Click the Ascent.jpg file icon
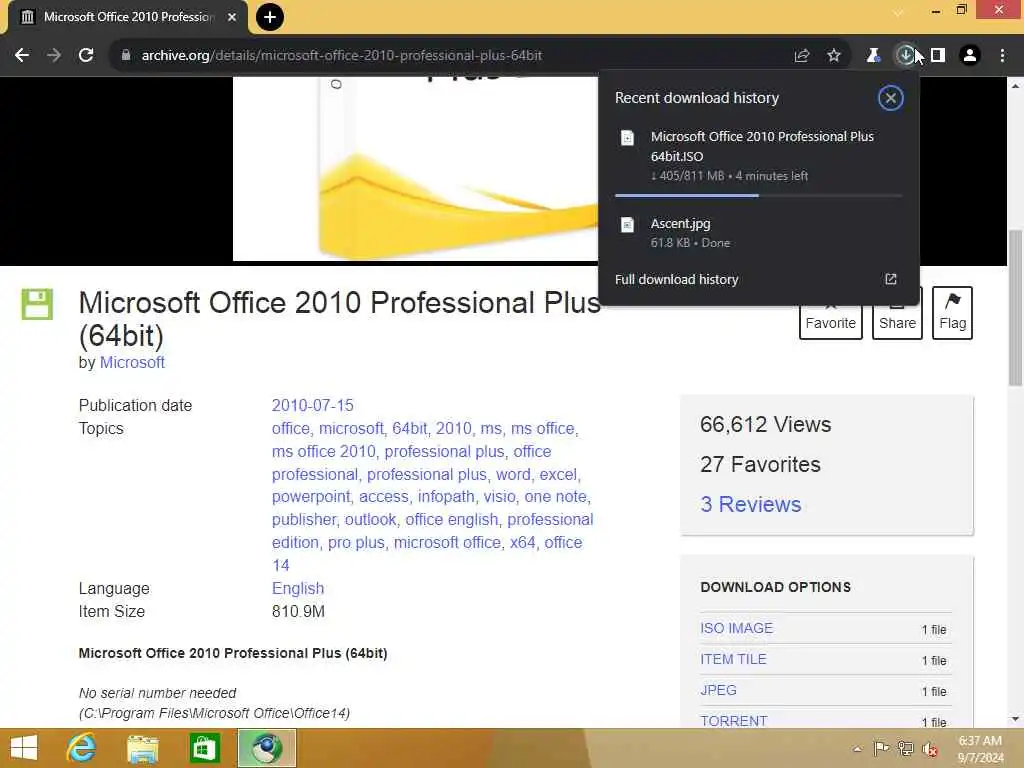This screenshot has width=1024, height=768. pyautogui.click(x=628, y=225)
